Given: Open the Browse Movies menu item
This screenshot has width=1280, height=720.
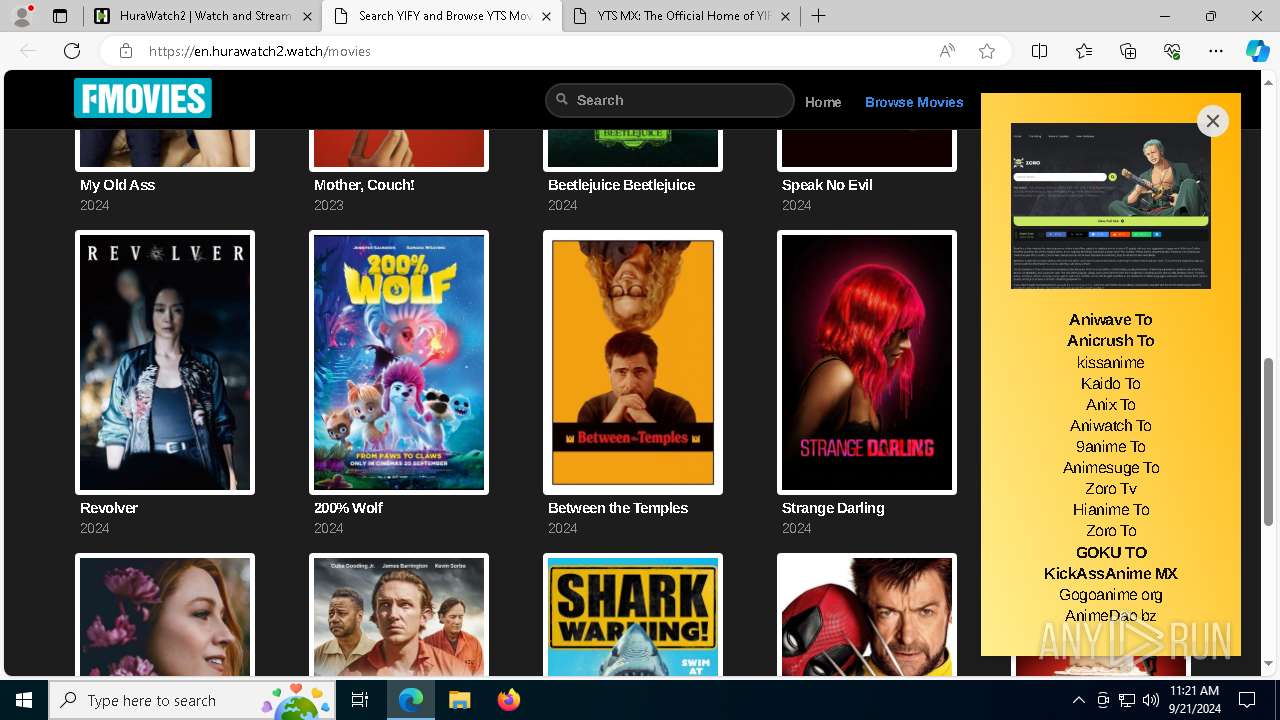Looking at the screenshot, I should coord(914,102).
